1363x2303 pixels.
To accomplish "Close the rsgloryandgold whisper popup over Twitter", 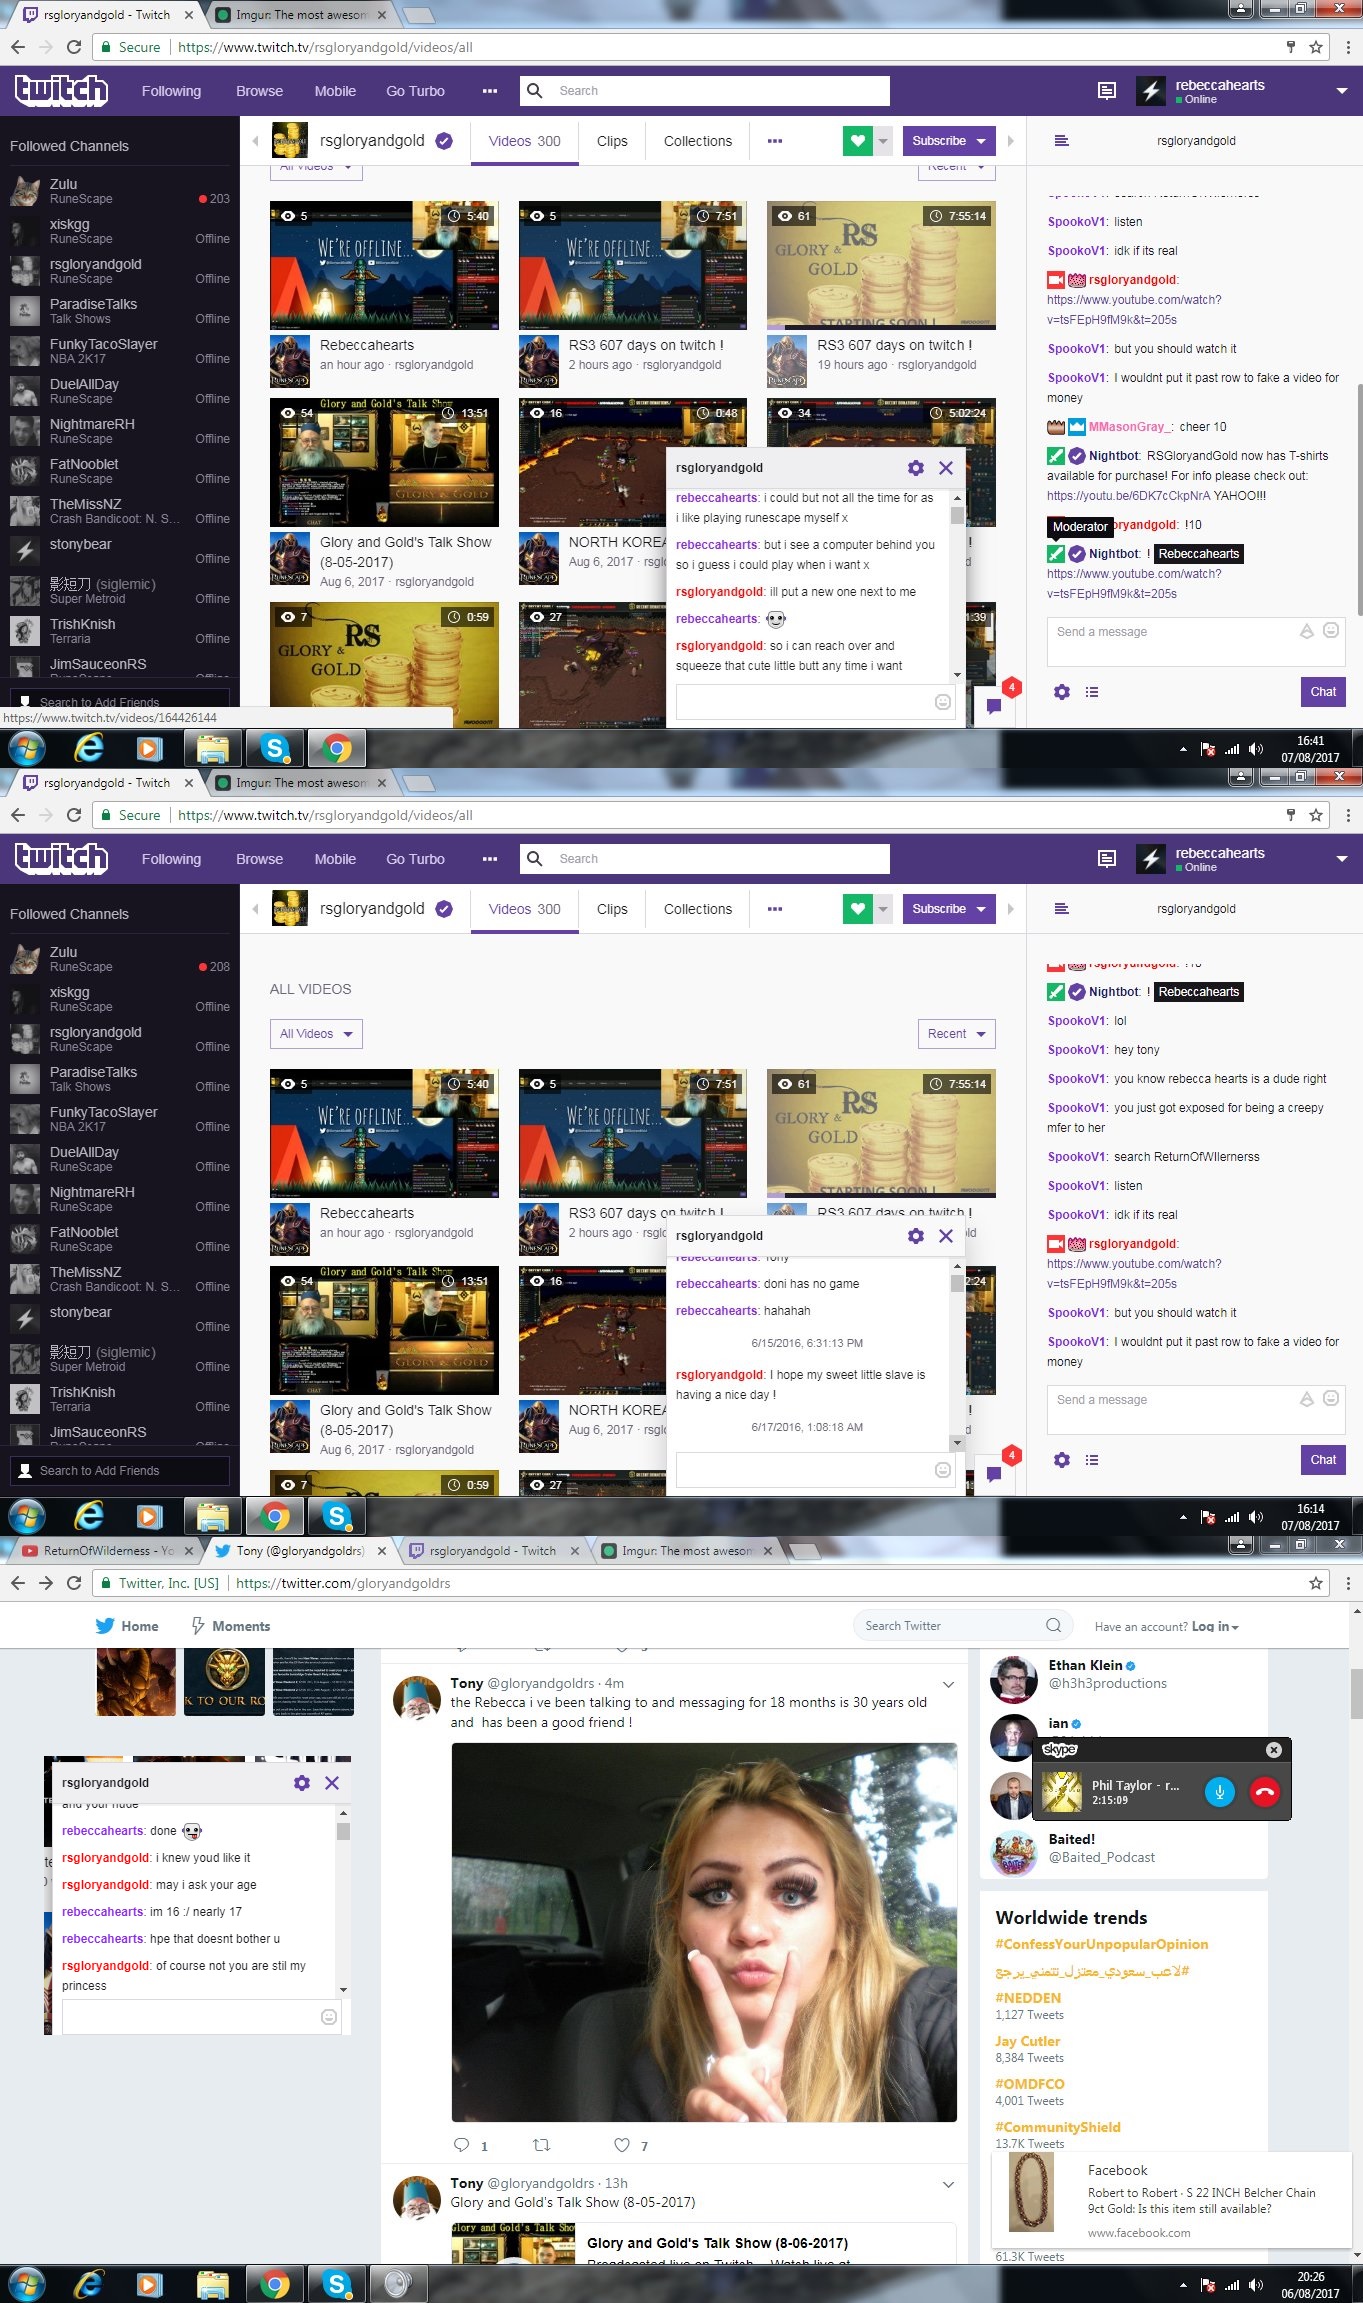I will tap(332, 1783).
